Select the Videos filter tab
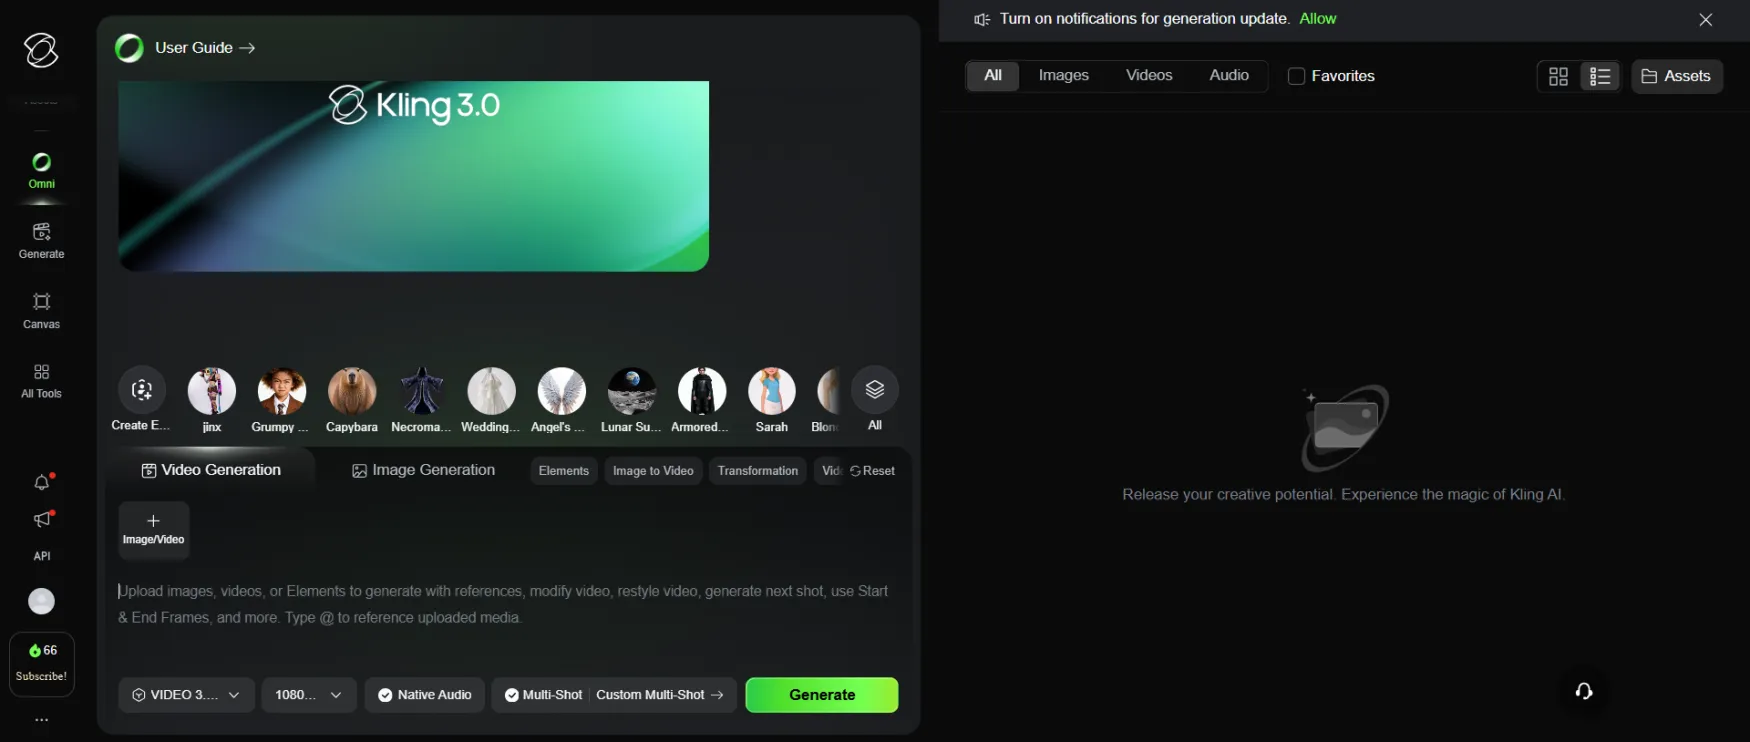Screen dimensions: 1750x742 coord(1148,76)
